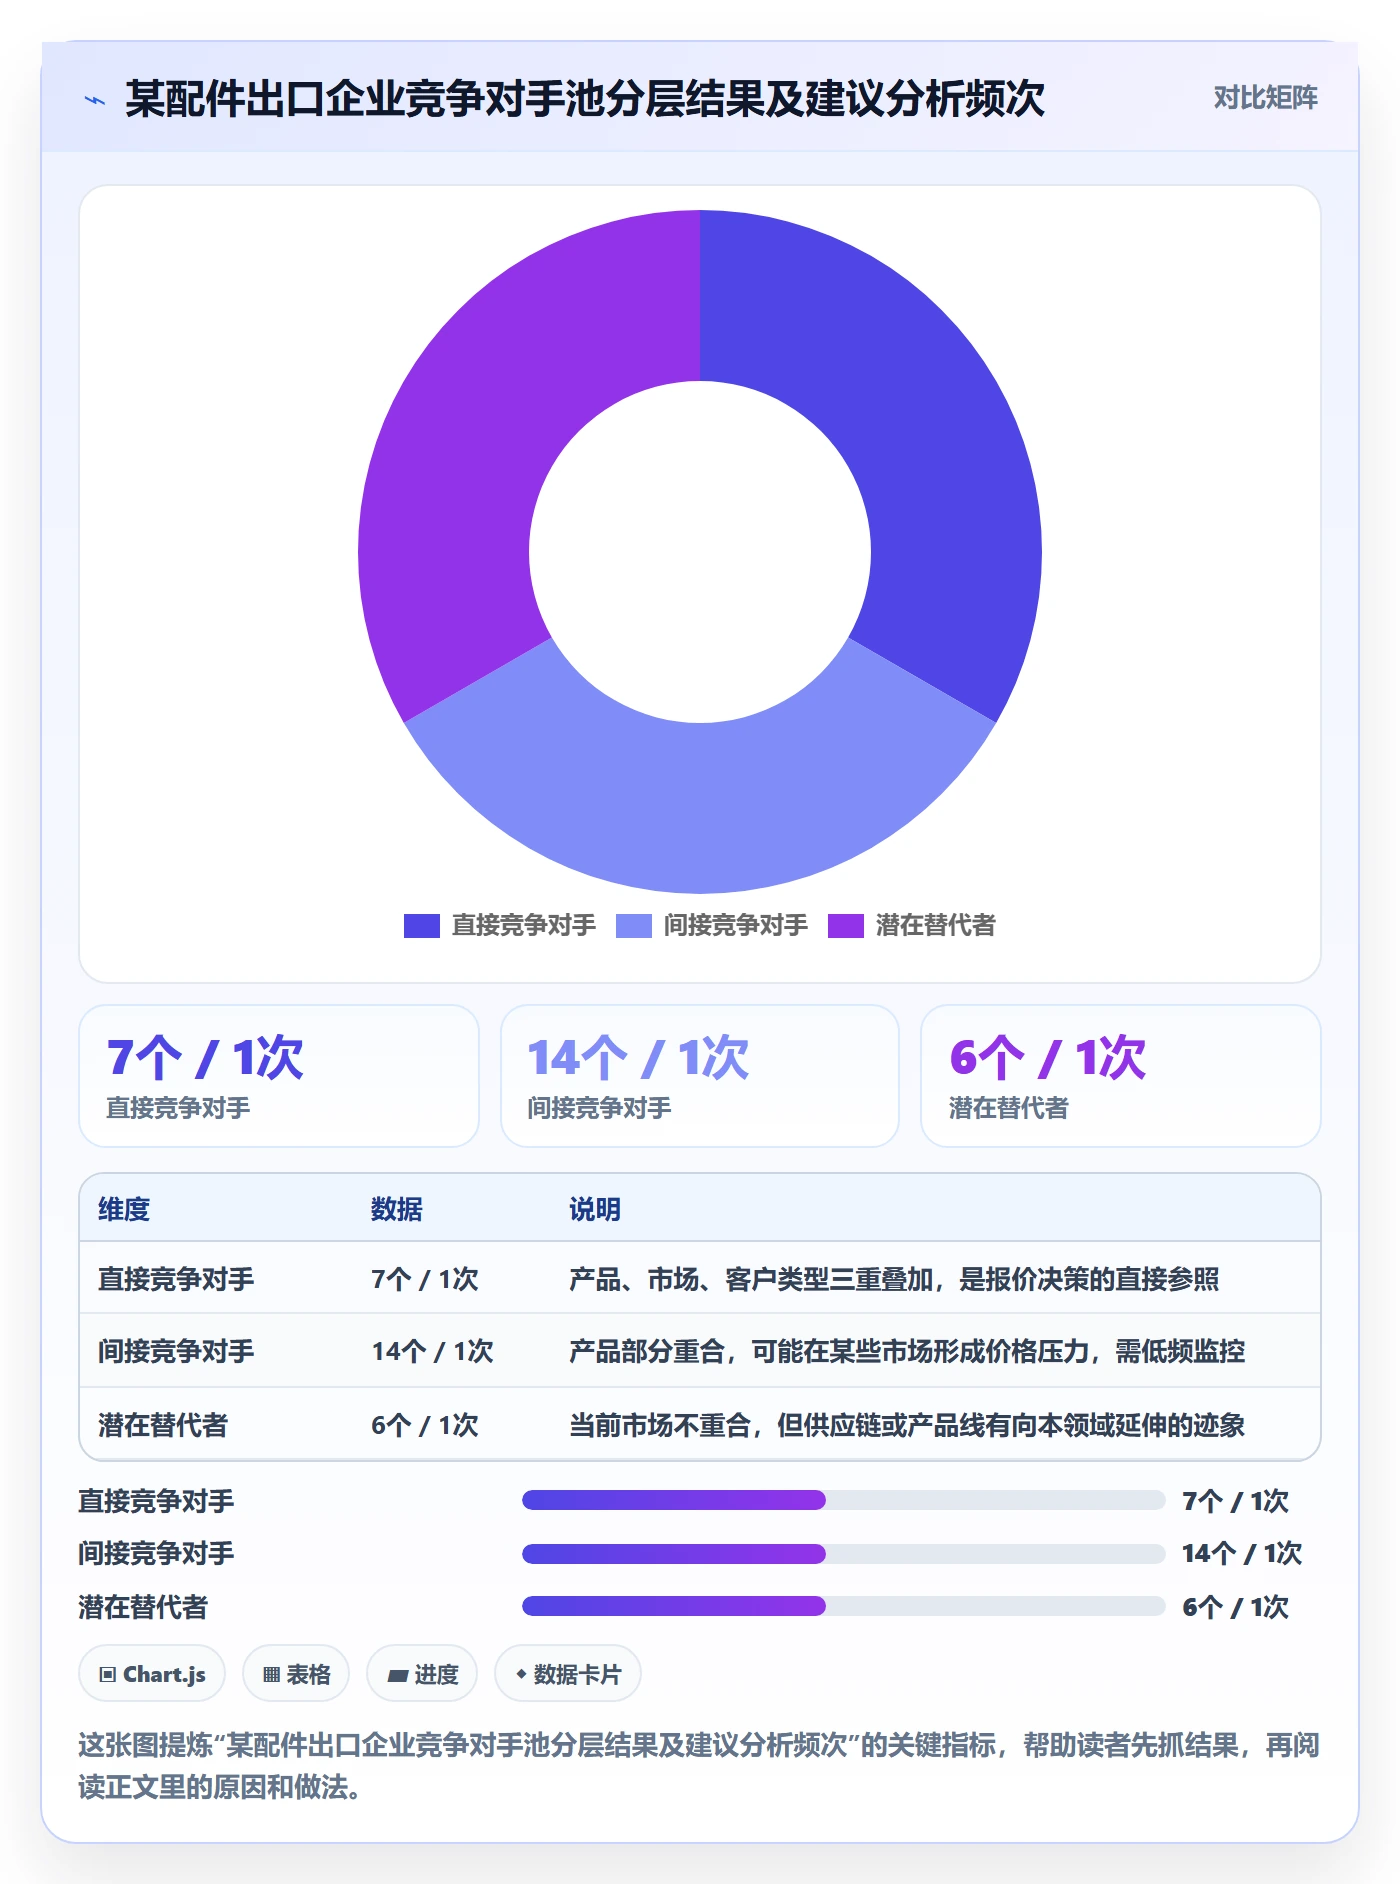Open the 14个 / 1次 data card
1400x1884 pixels.
(x=700, y=1076)
